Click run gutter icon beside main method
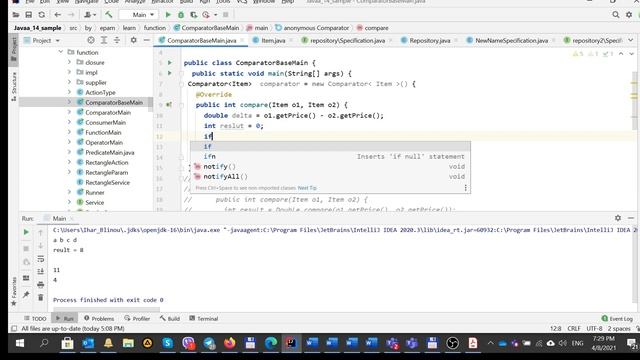The height and width of the screenshot is (360, 640). point(170,73)
